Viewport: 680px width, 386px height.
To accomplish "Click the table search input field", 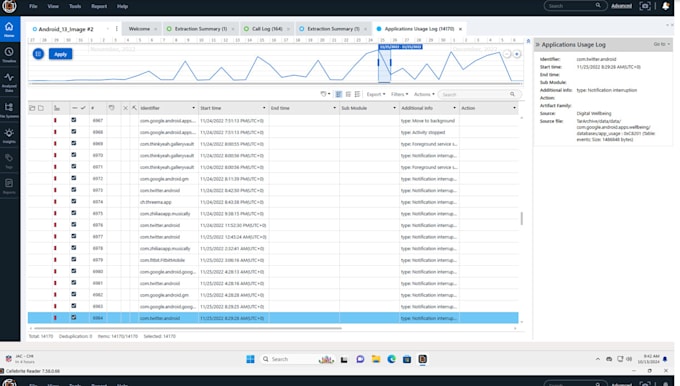I will (x=475, y=94).
